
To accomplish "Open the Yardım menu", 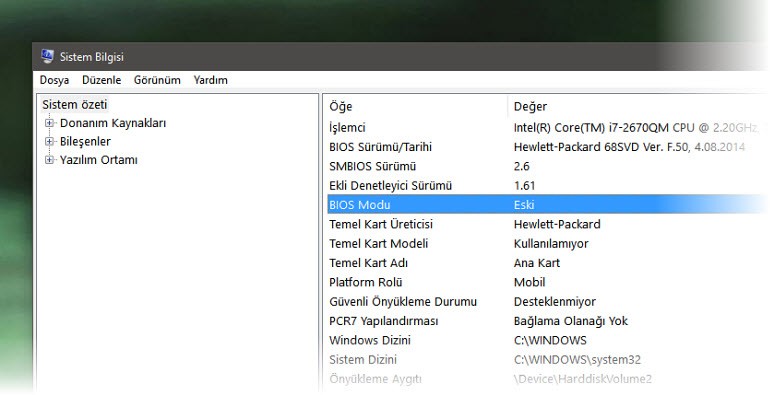I will pyautogui.click(x=210, y=80).
